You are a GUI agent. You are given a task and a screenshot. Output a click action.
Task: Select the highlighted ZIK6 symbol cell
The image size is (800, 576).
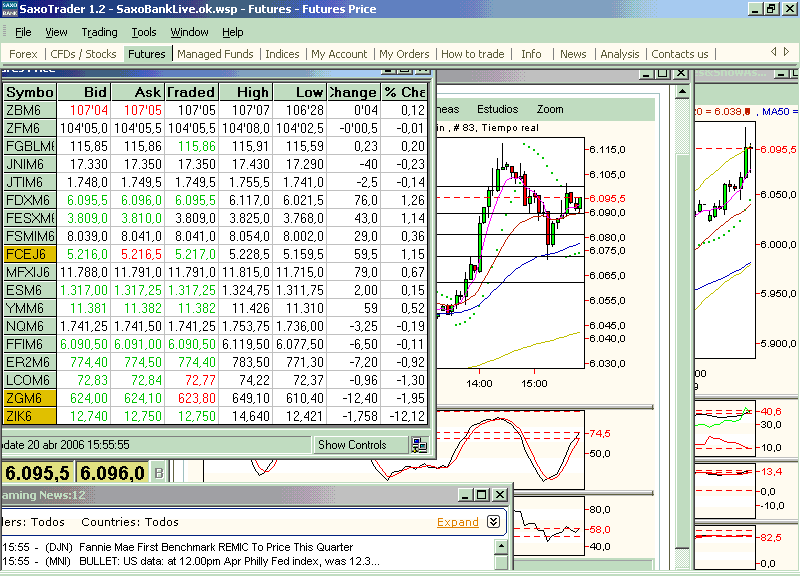tap(30, 416)
